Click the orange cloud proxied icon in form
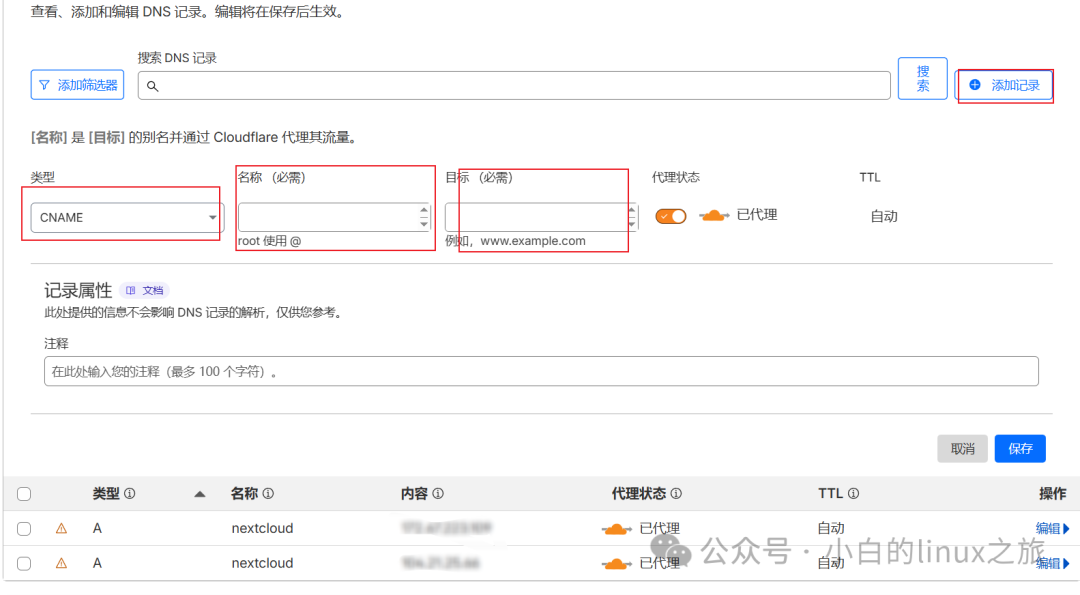The image size is (1080, 595). [714, 216]
